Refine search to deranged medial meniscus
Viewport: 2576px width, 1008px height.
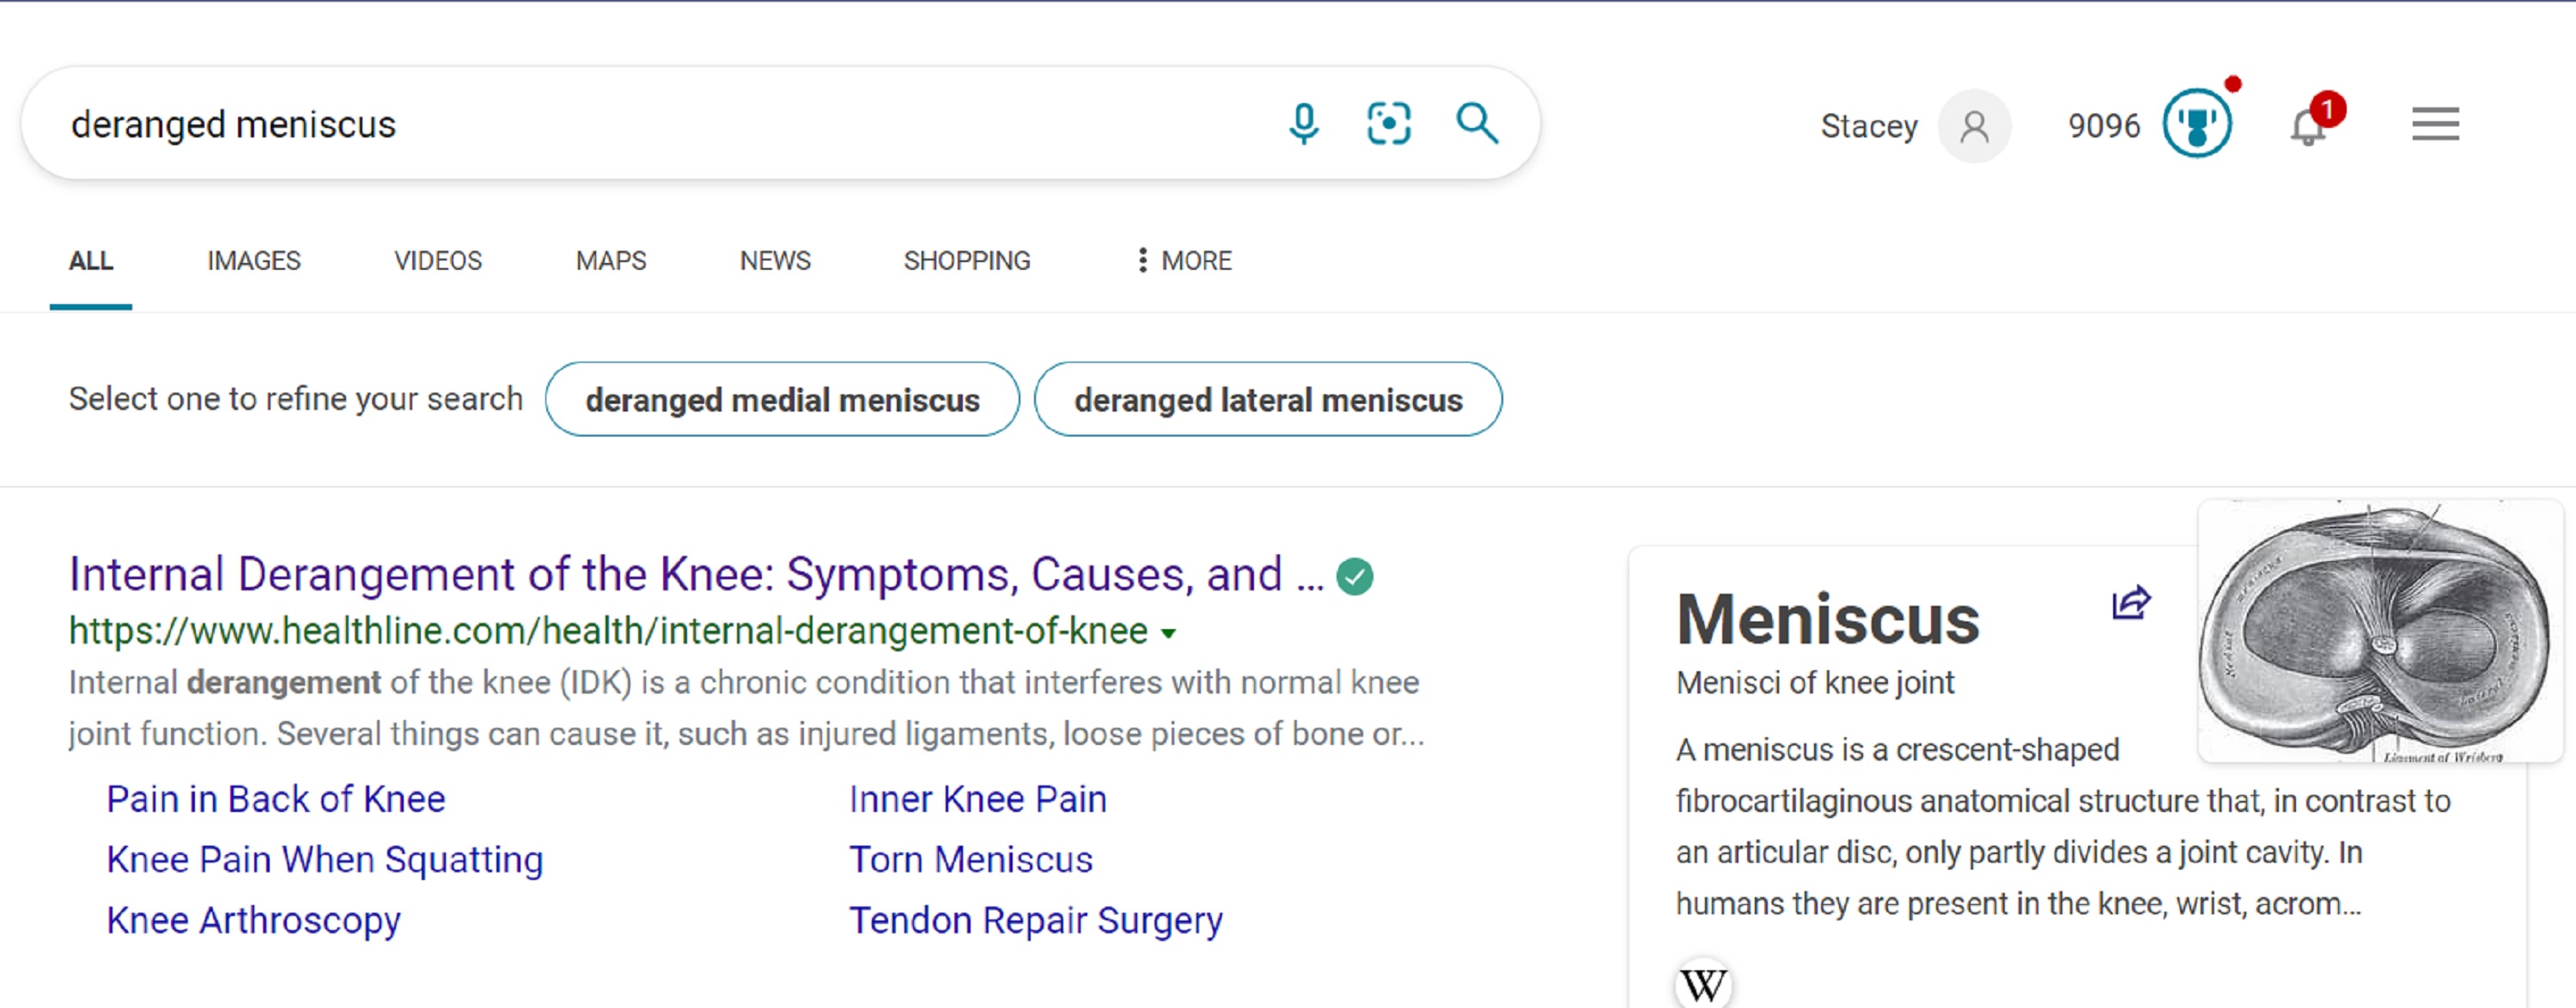click(x=782, y=399)
